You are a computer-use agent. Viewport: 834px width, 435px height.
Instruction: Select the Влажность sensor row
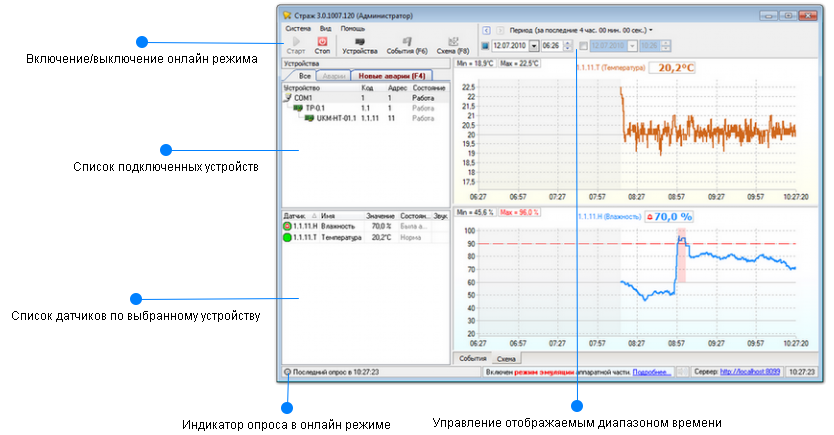[x=365, y=227]
